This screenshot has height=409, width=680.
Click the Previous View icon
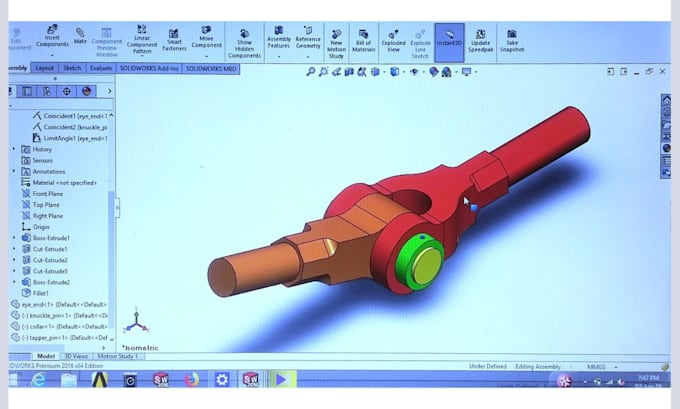pyautogui.click(x=336, y=72)
